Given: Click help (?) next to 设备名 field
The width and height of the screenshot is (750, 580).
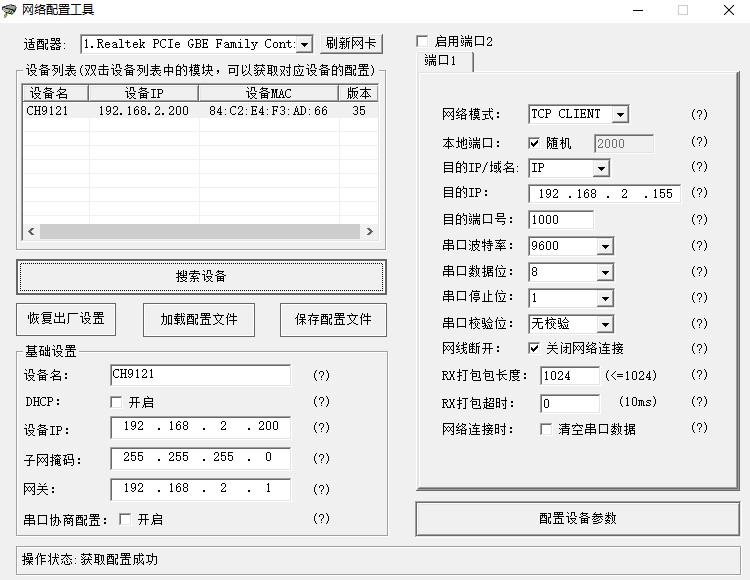Looking at the screenshot, I should click(x=321, y=375).
